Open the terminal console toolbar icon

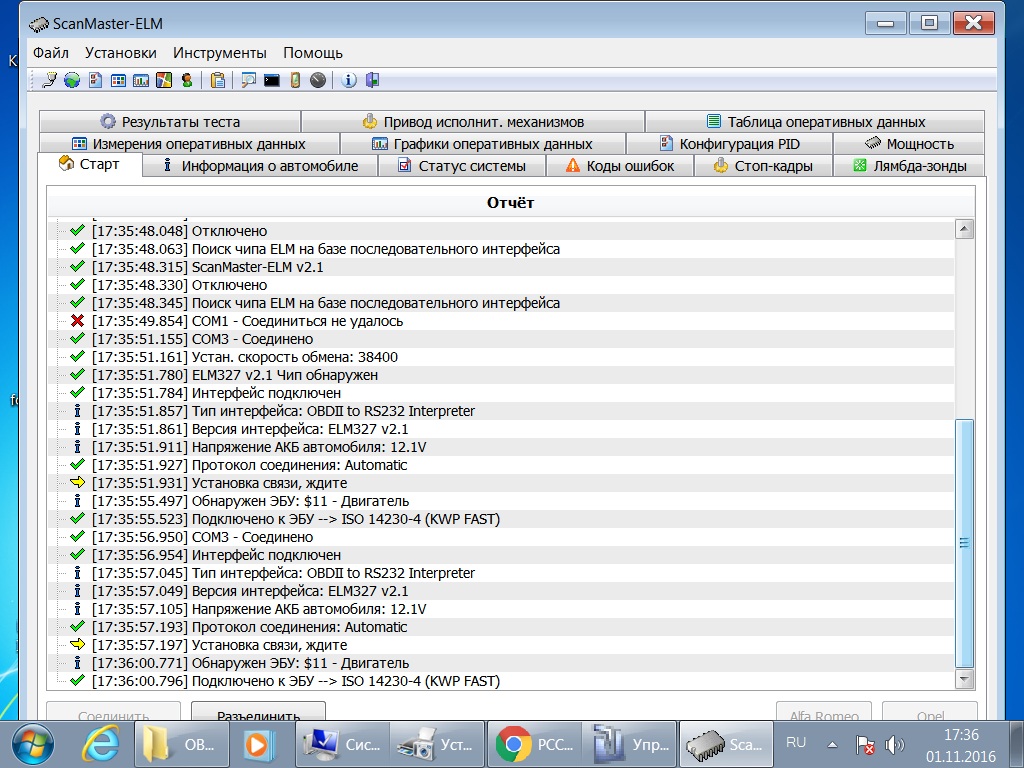point(271,80)
